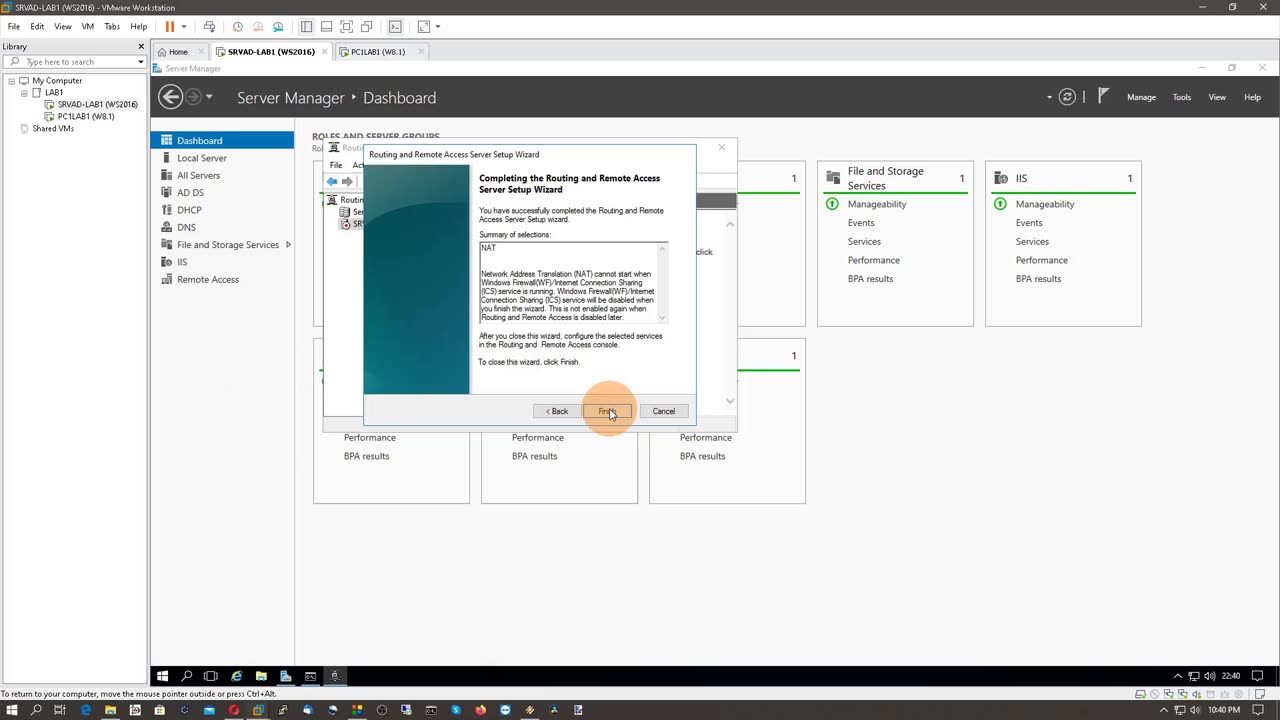Open guest volume control icon

click(x=1209, y=676)
